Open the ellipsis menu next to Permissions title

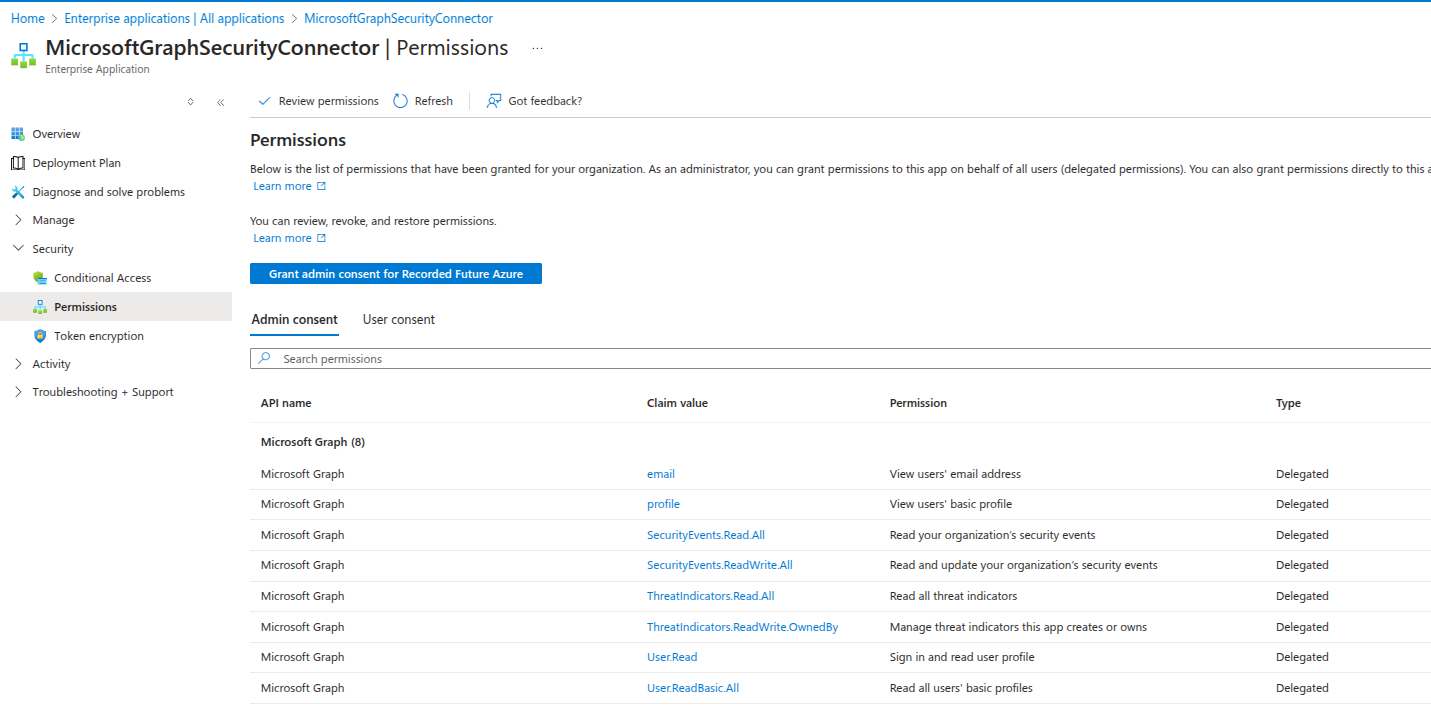point(537,48)
